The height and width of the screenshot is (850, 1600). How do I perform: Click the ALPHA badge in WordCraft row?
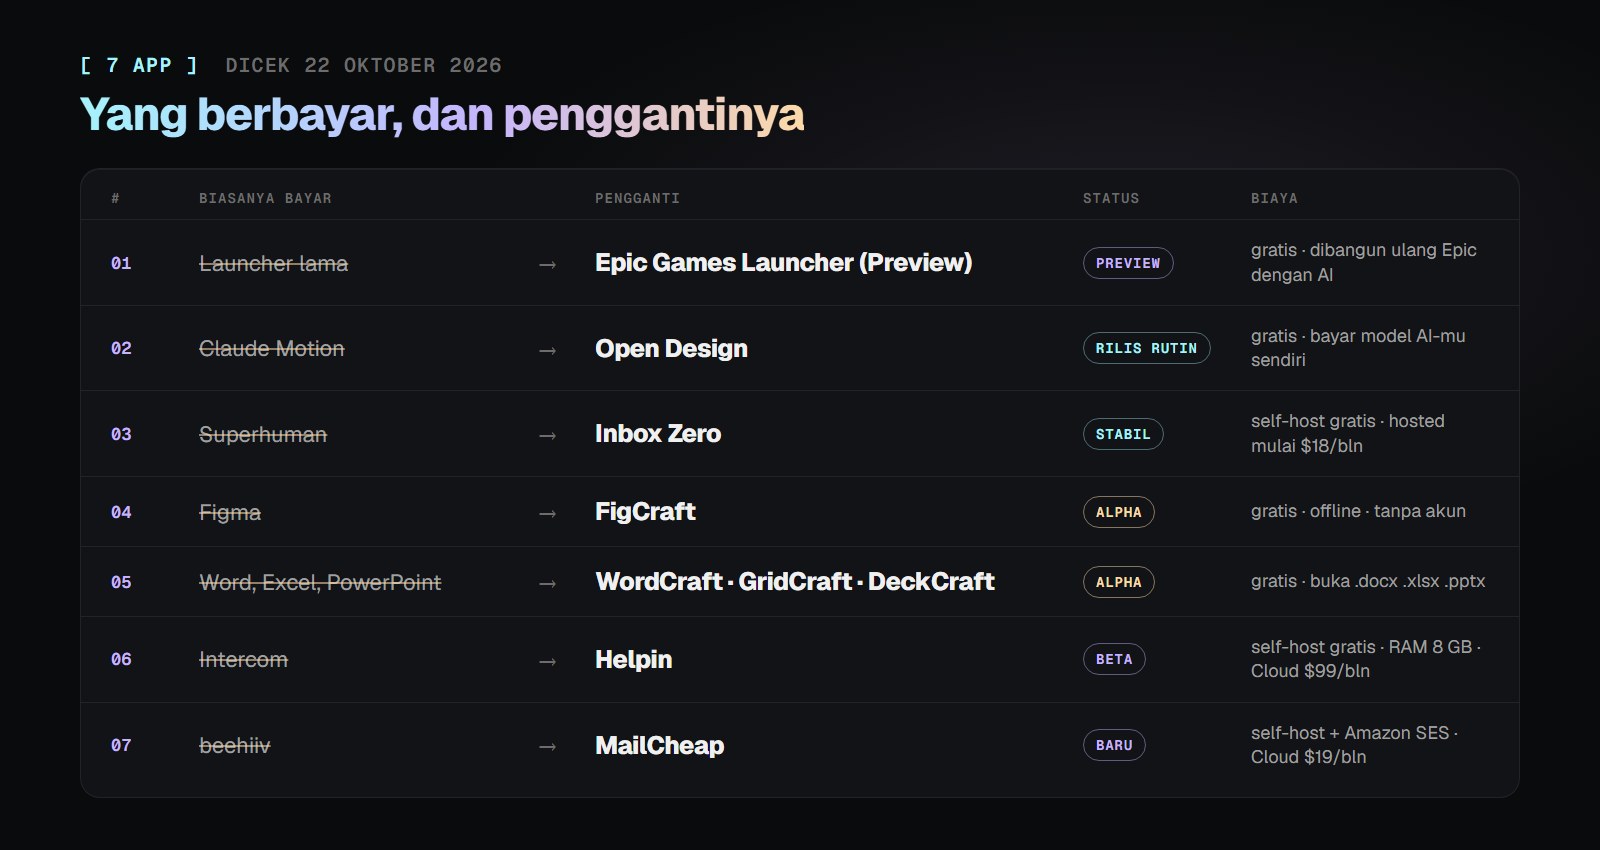[x=1119, y=582]
